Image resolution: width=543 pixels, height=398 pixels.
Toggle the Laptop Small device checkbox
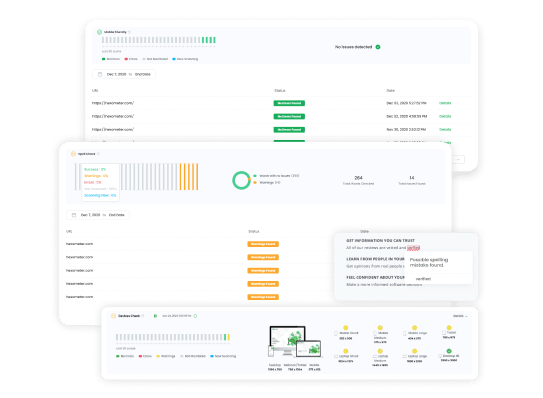click(x=336, y=356)
